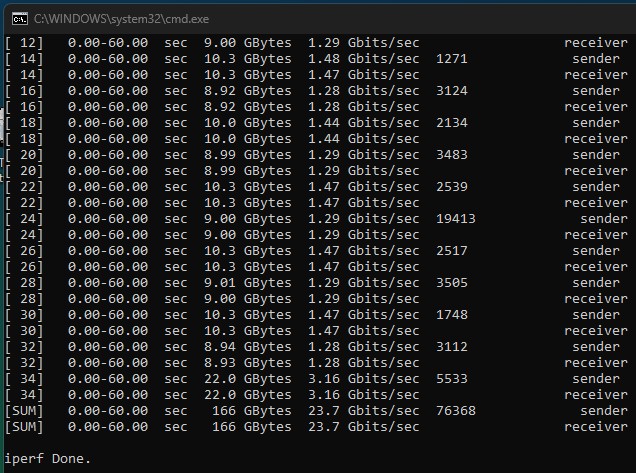Click 23.7 Gbits/sec in the SUM receiver row
Screen dimensions: 636x473
pos(363,427)
